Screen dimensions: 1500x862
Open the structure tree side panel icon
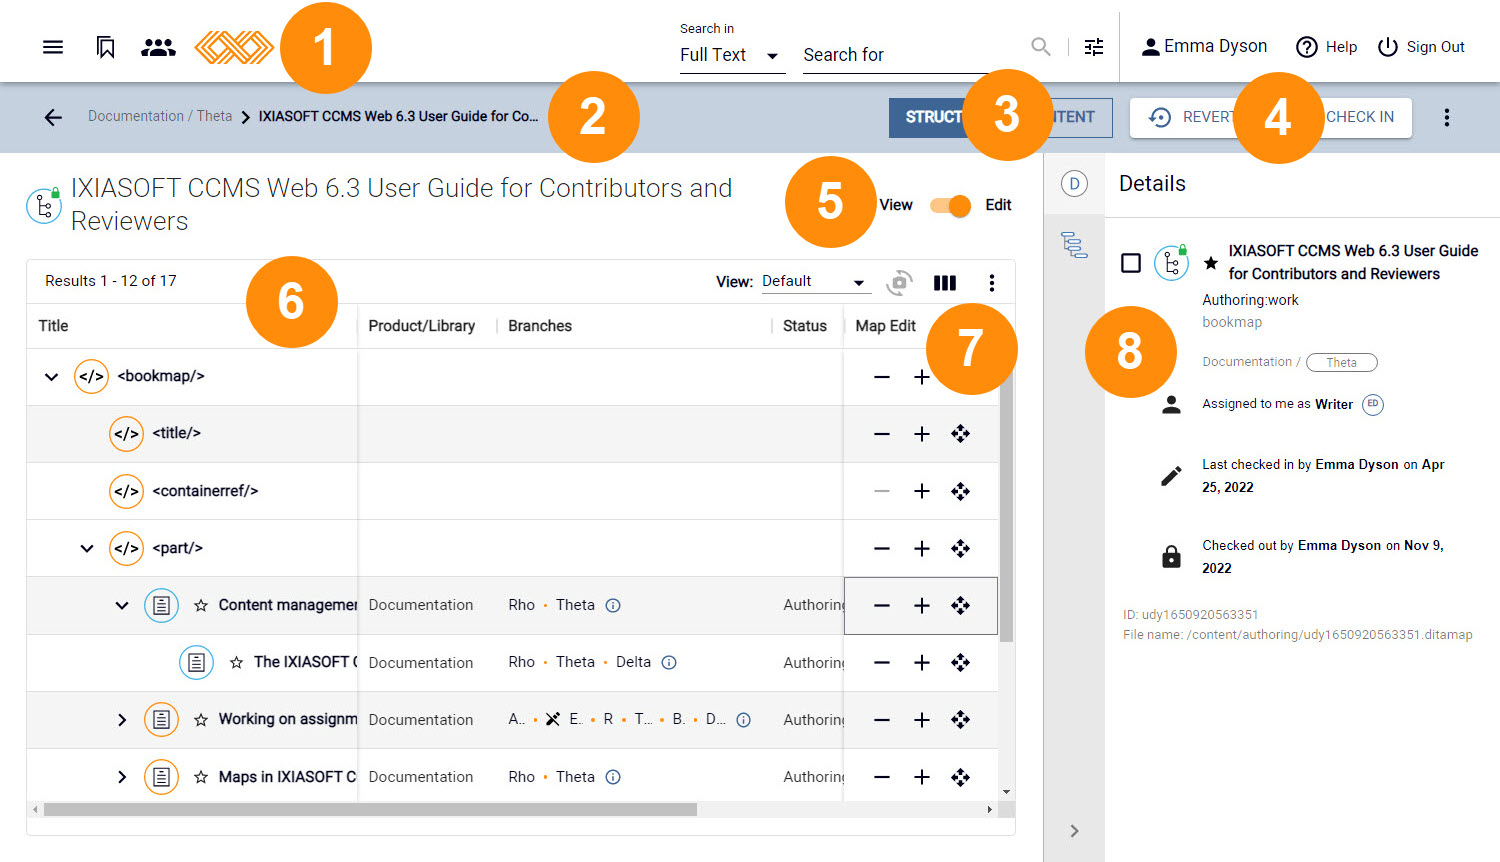(1074, 244)
